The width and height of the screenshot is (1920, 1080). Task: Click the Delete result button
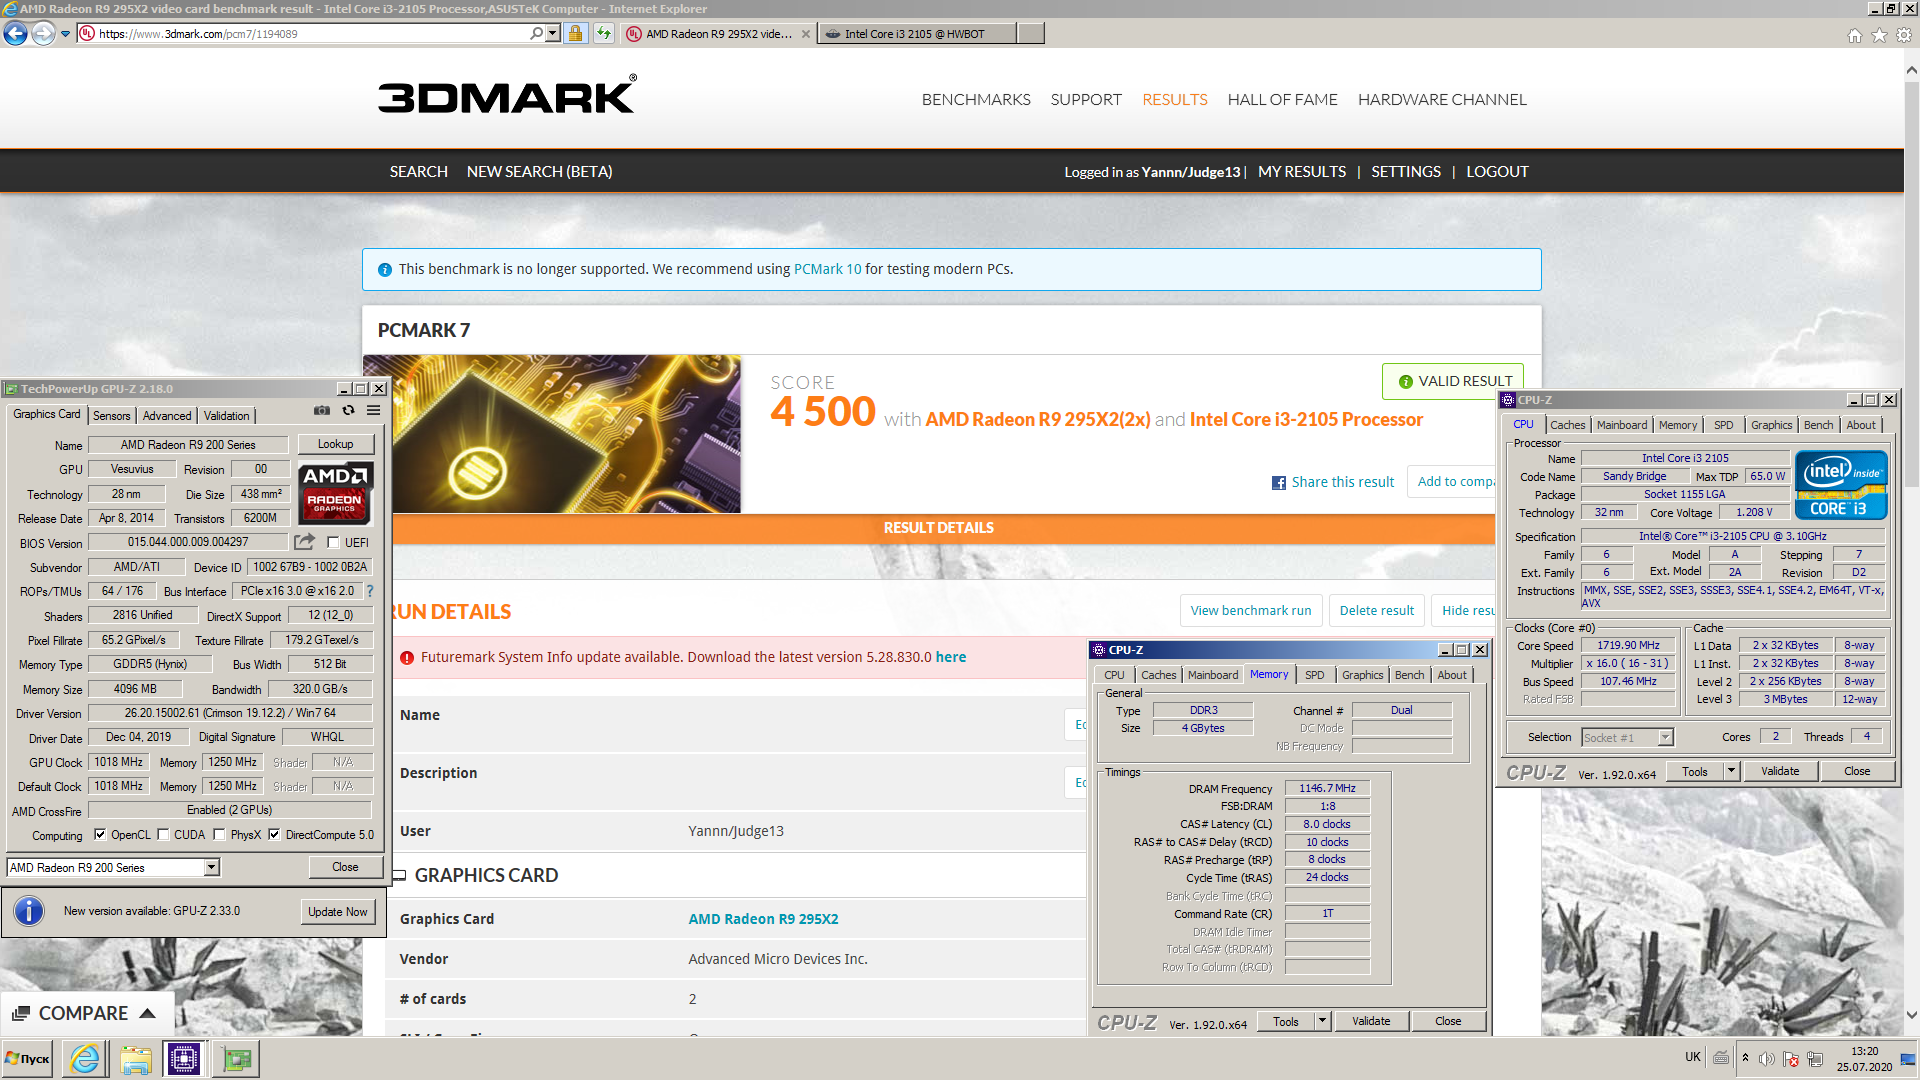1377,611
